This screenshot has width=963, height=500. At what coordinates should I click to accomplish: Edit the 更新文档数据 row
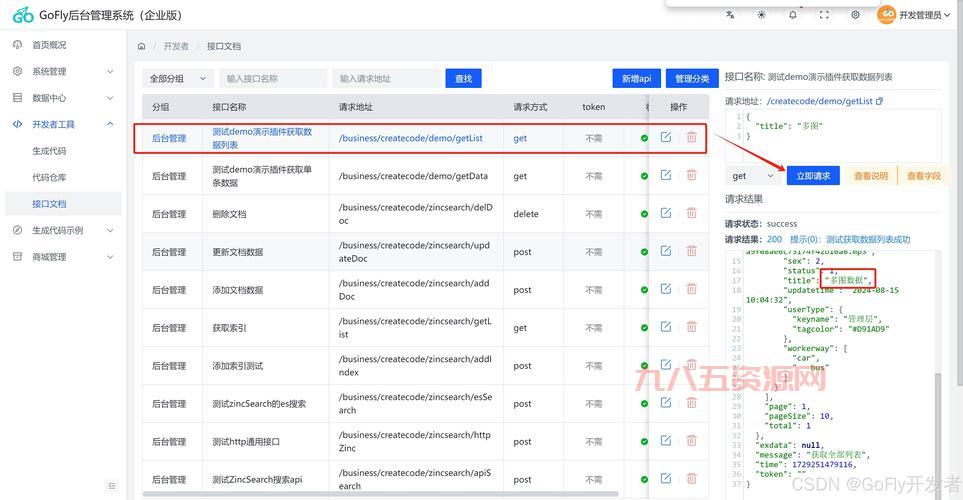click(666, 251)
